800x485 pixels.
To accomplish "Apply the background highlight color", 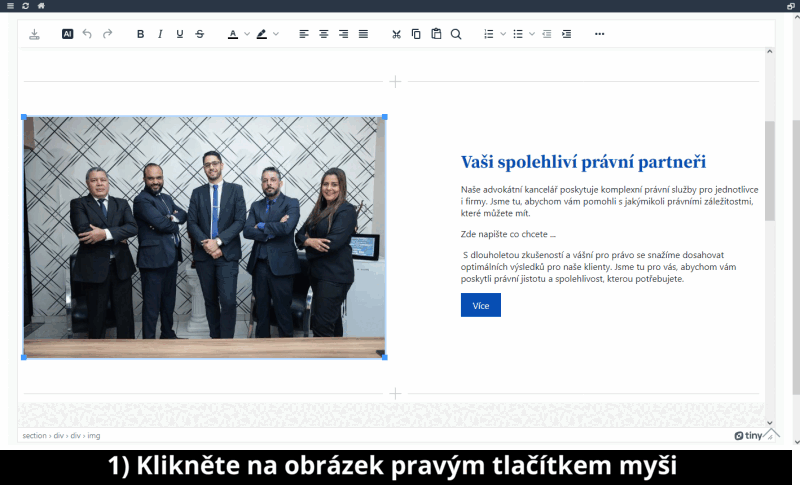I will [x=262, y=34].
